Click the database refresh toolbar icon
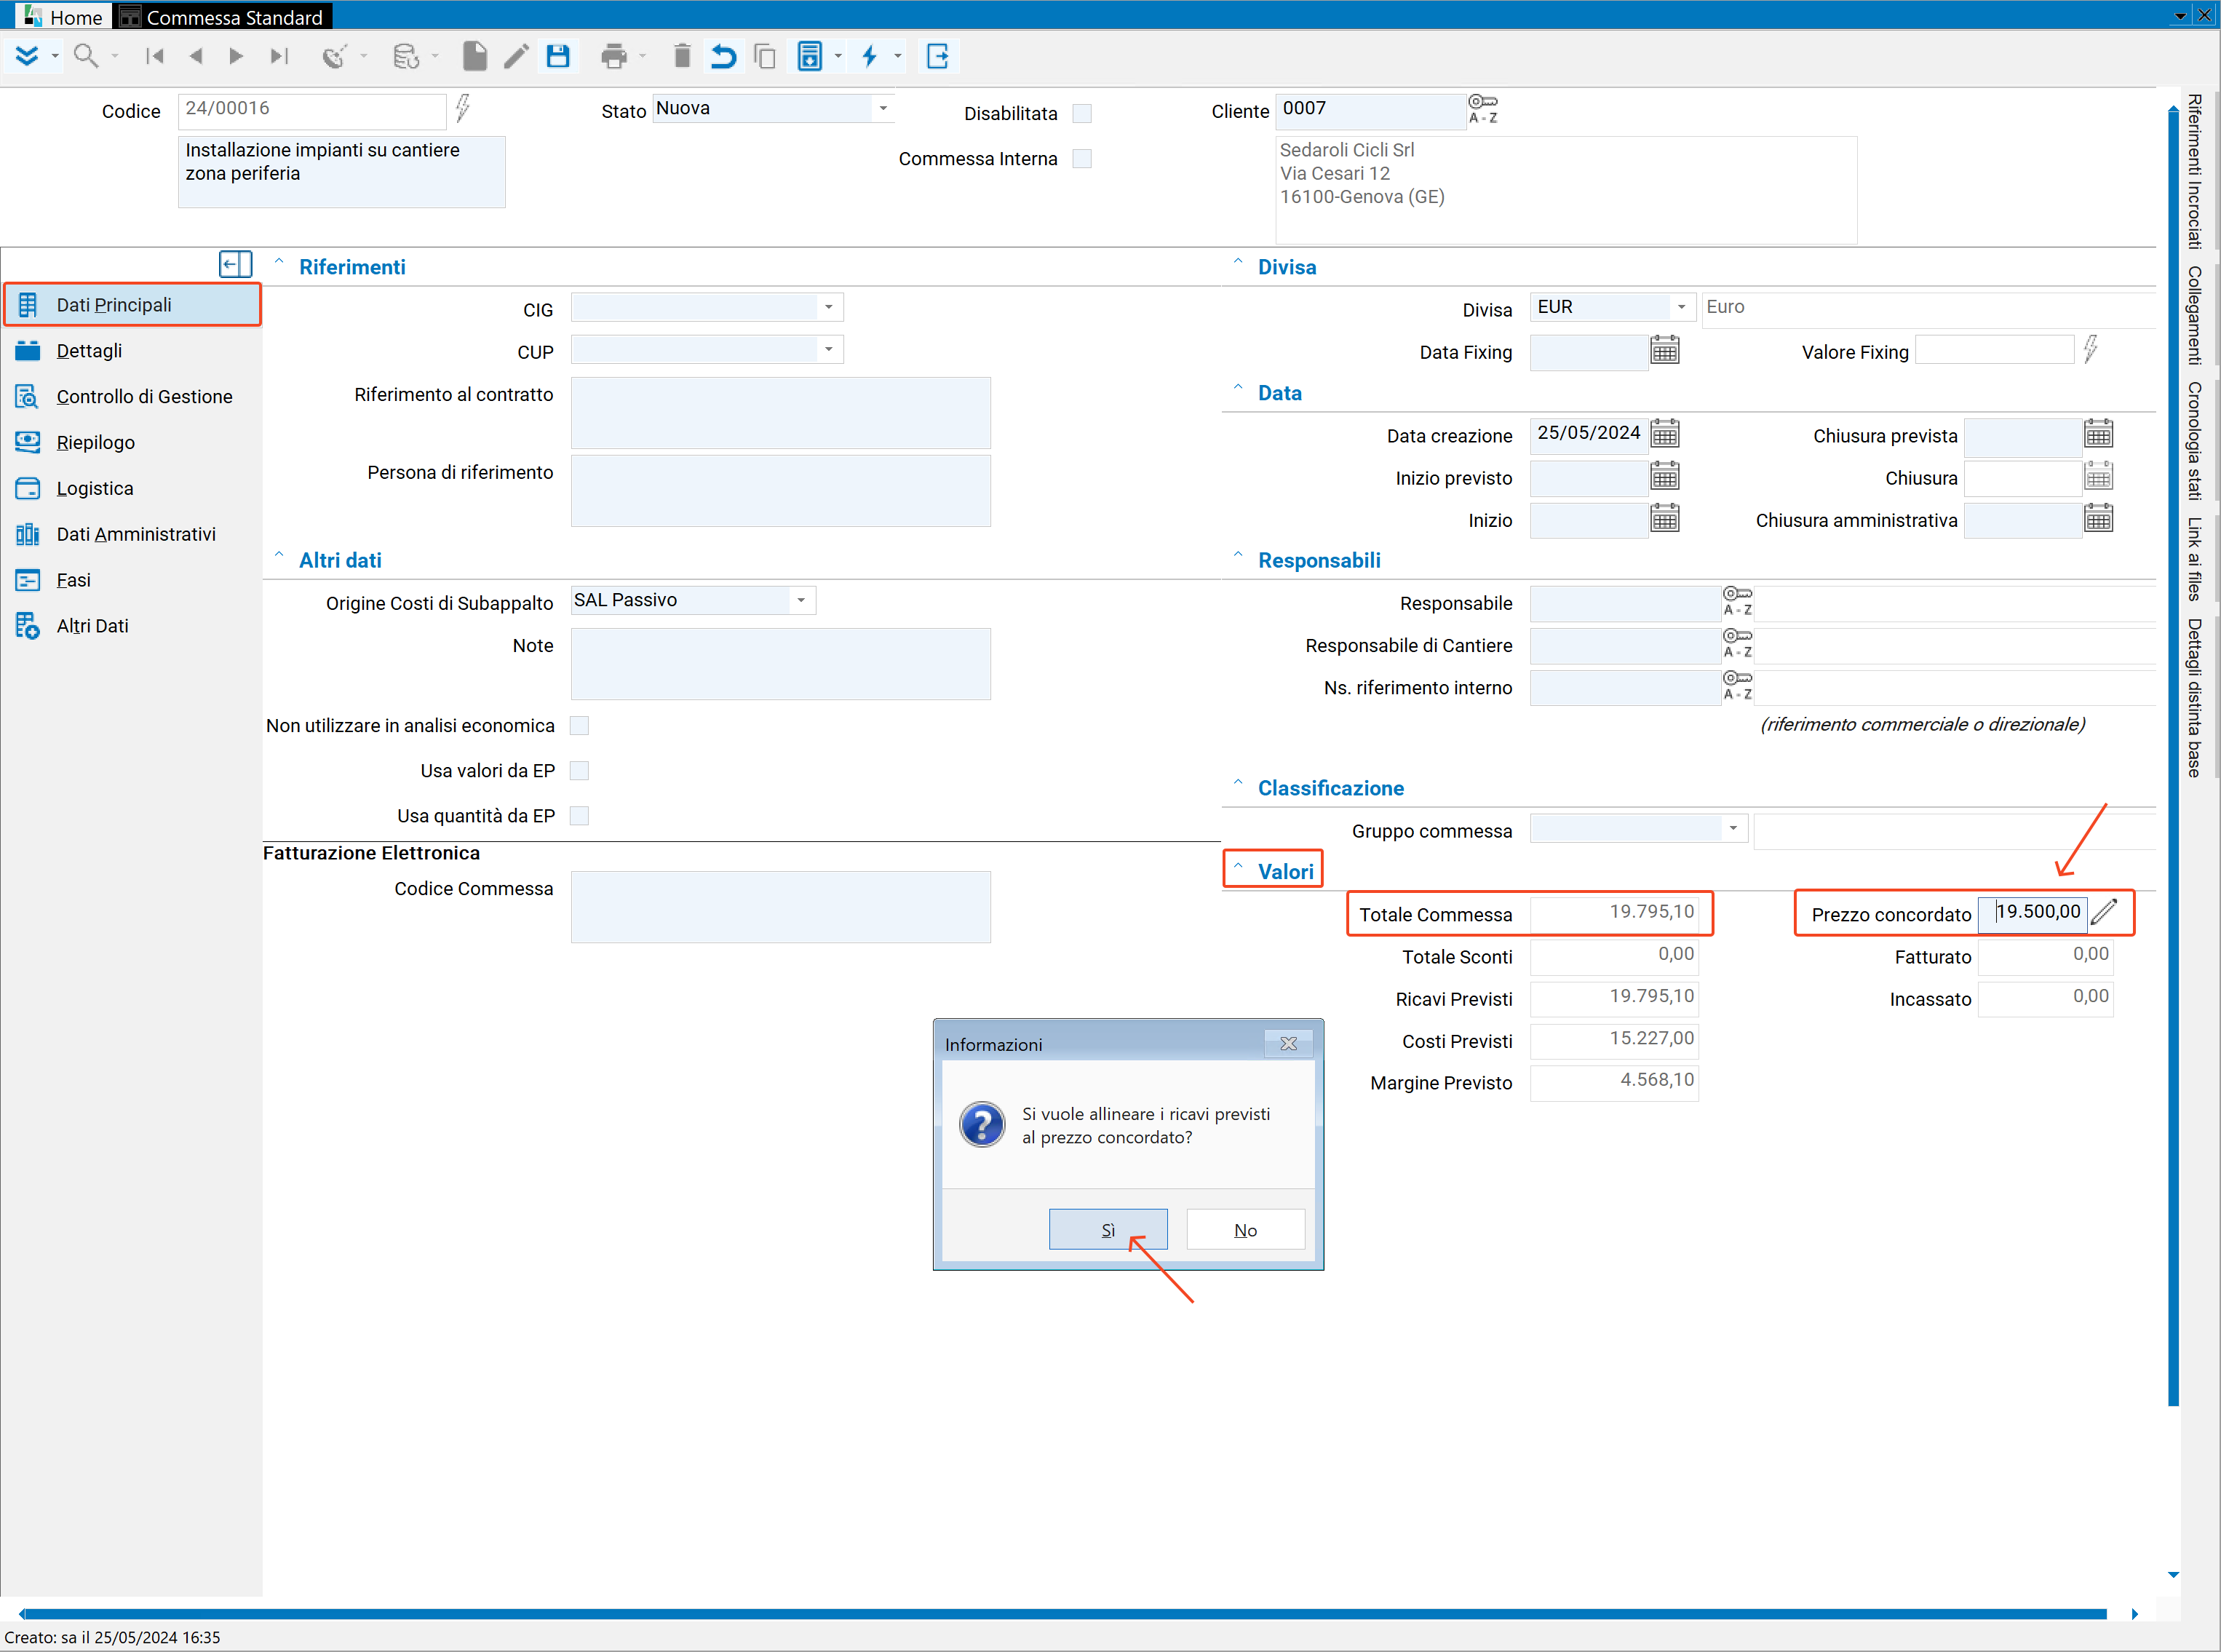2221x1652 pixels. pos(405,56)
